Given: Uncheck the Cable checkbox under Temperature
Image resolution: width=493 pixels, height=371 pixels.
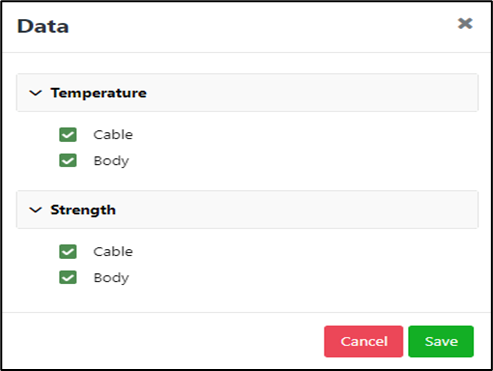Looking at the screenshot, I should tap(68, 135).
